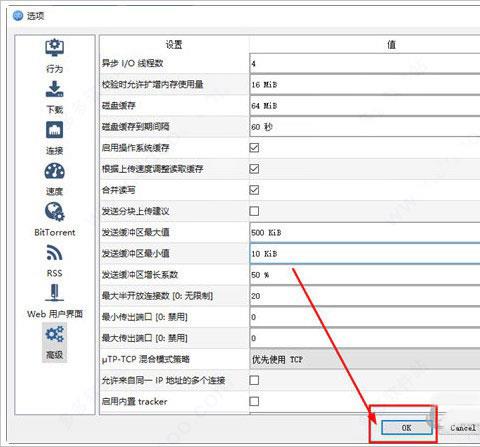Click the 磁盘缓存 64 MiB value field
This screenshot has height=447, width=480.
(x=365, y=106)
